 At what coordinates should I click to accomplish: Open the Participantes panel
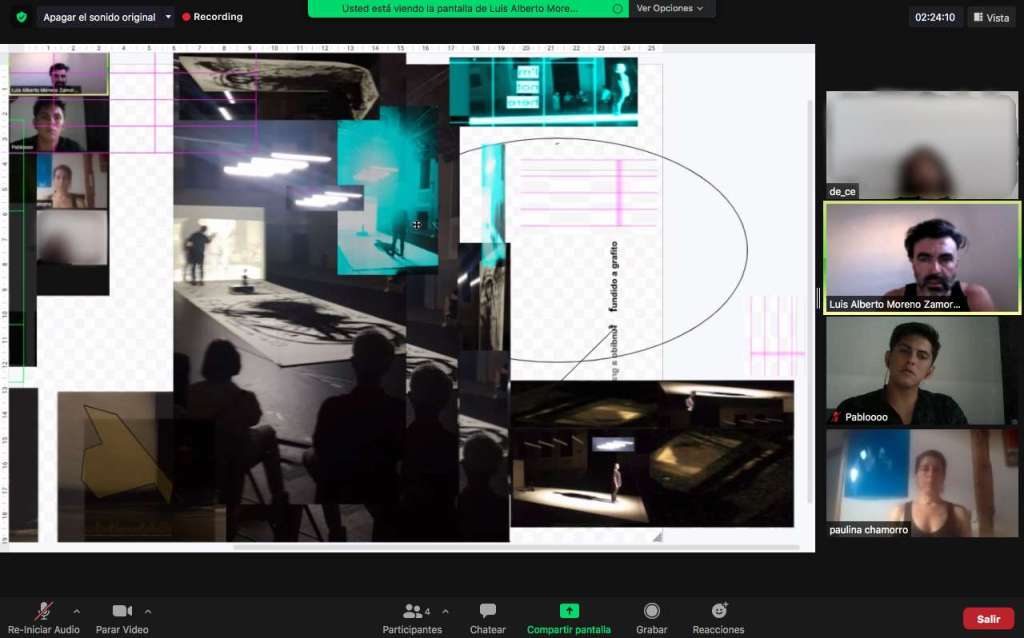point(411,611)
